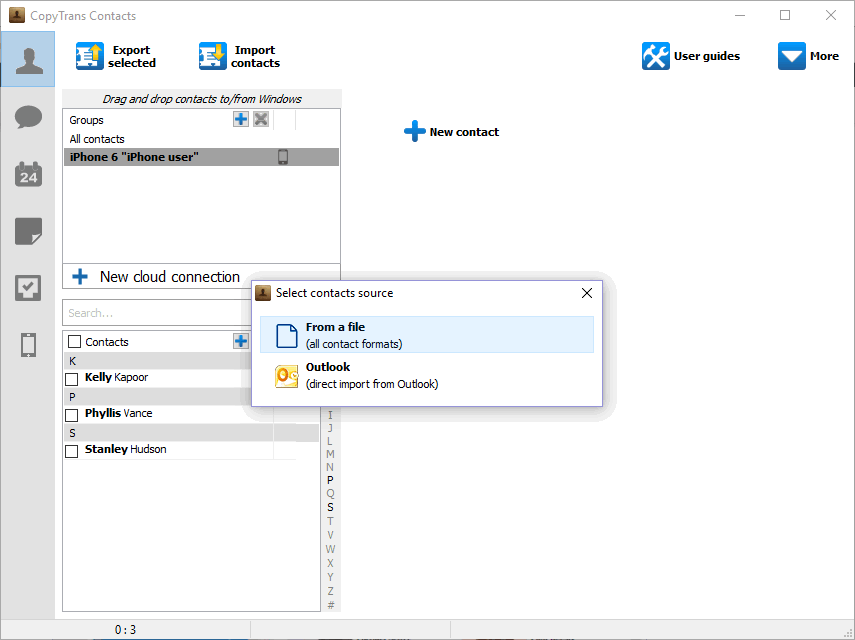
Task: Open User guides
Action: [x=691, y=56]
